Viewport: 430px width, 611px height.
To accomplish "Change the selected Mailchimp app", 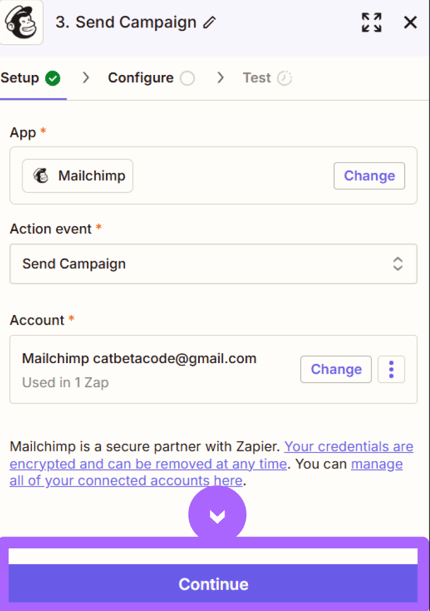I will click(369, 176).
